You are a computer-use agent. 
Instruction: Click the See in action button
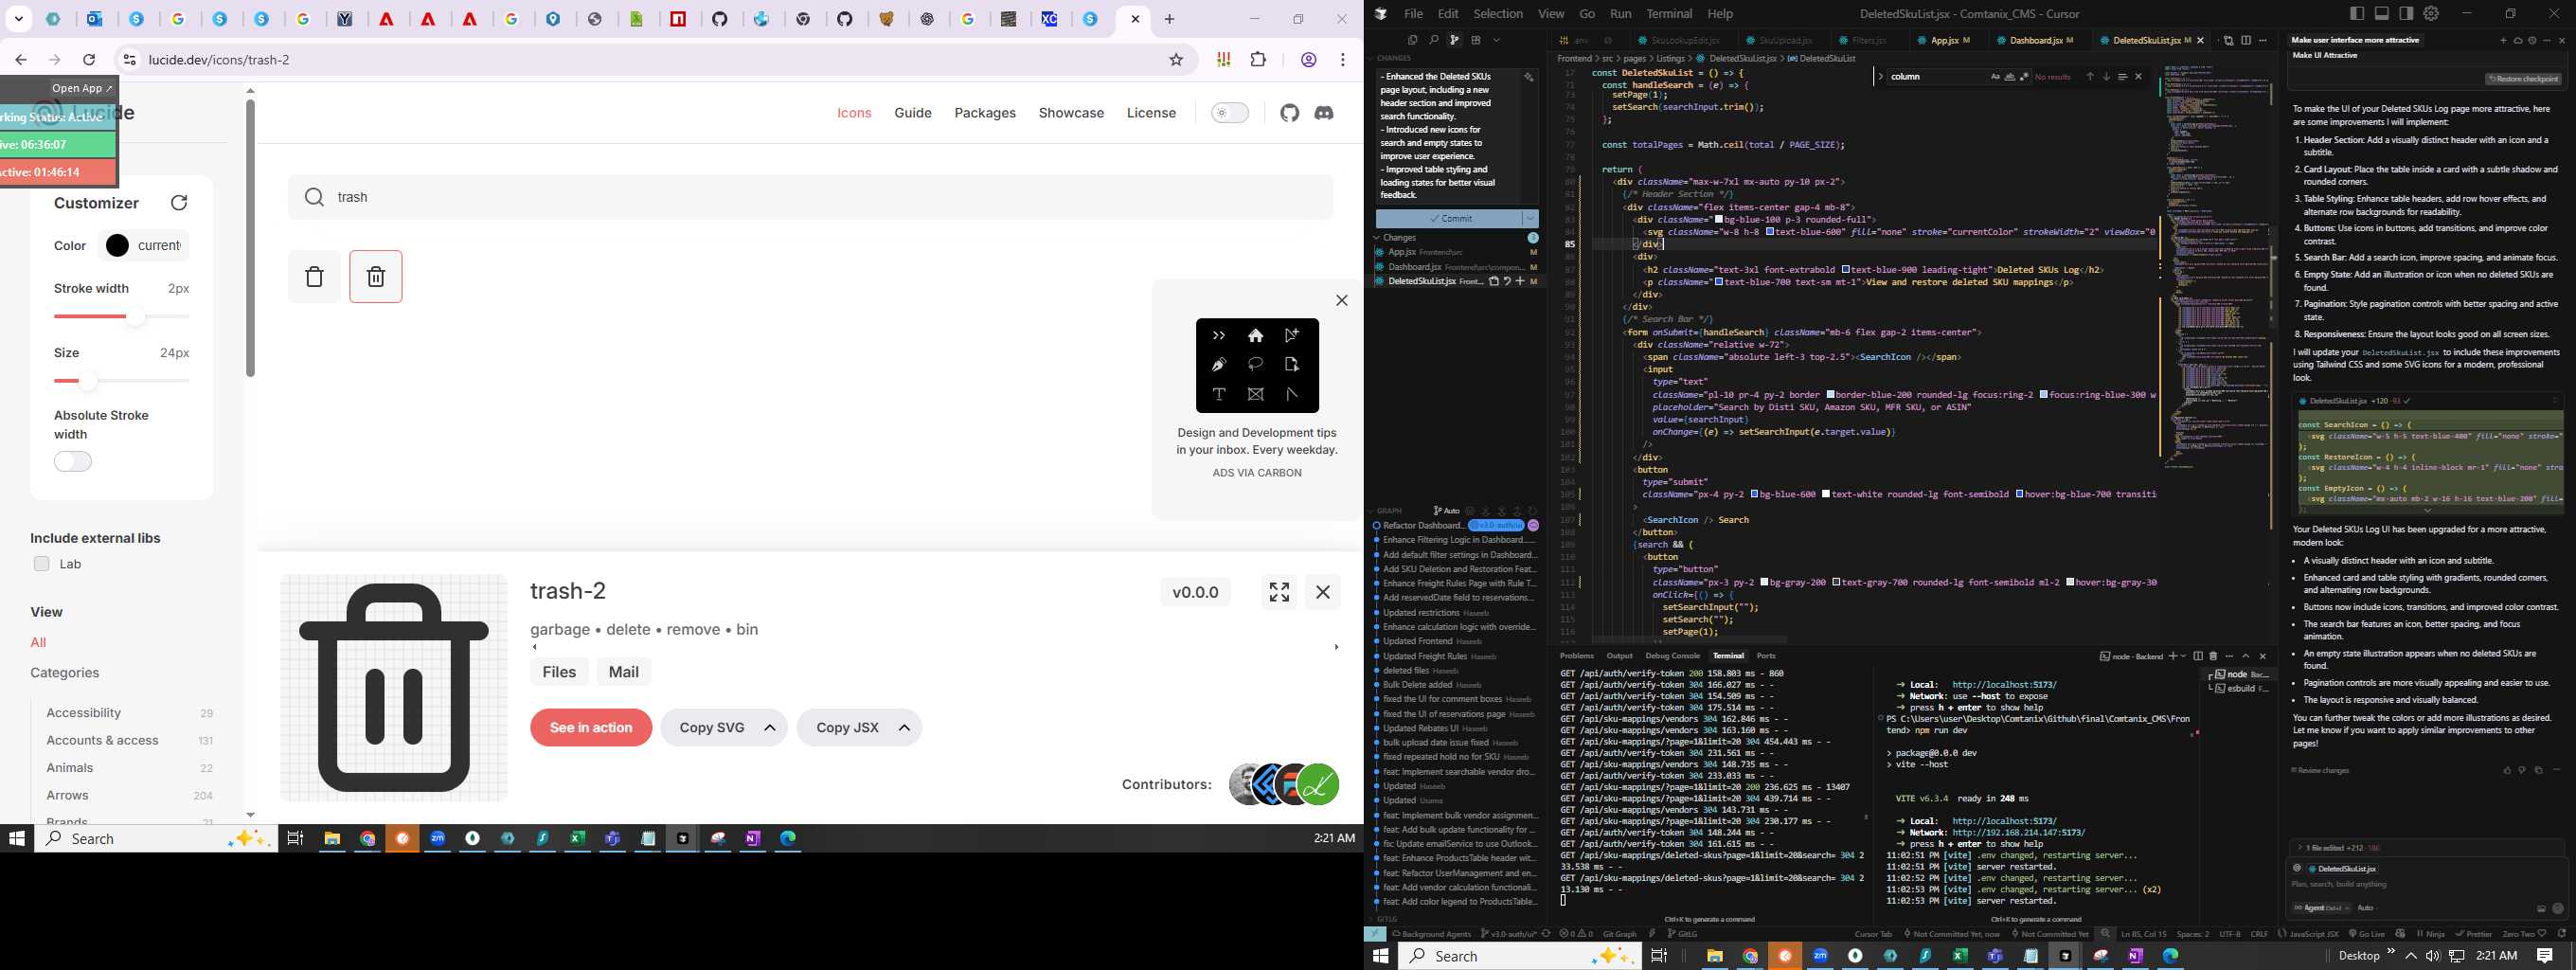pyautogui.click(x=591, y=728)
